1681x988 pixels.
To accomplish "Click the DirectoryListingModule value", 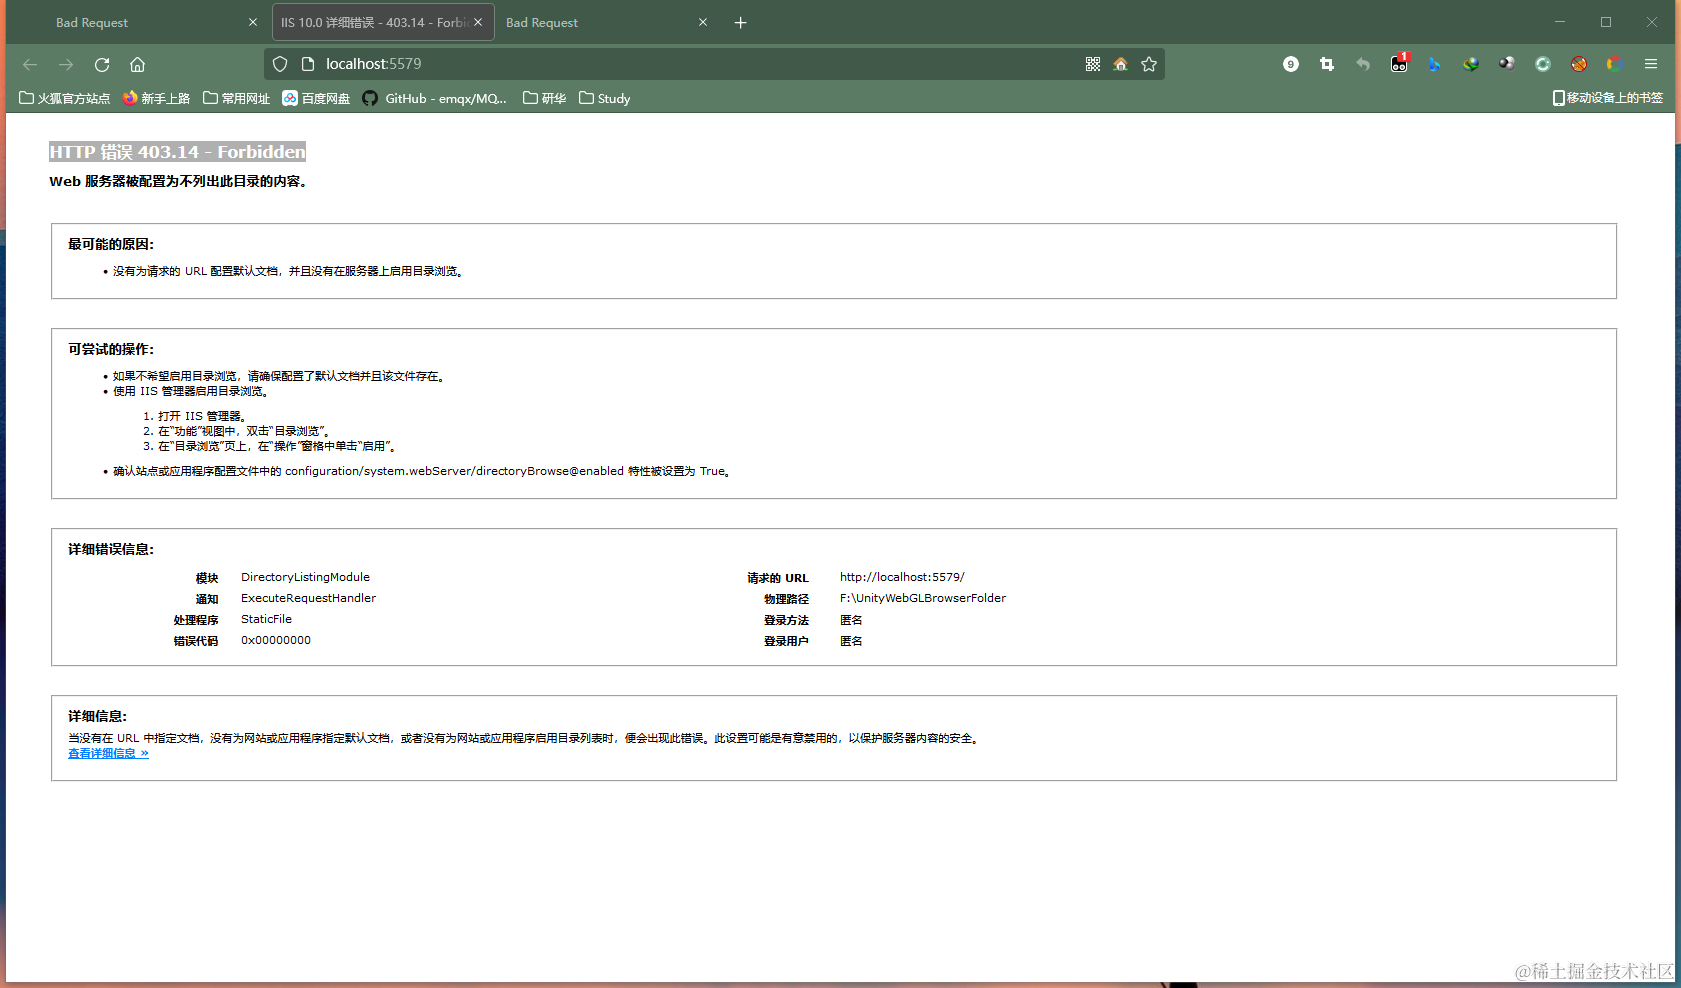I will tap(305, 577).
